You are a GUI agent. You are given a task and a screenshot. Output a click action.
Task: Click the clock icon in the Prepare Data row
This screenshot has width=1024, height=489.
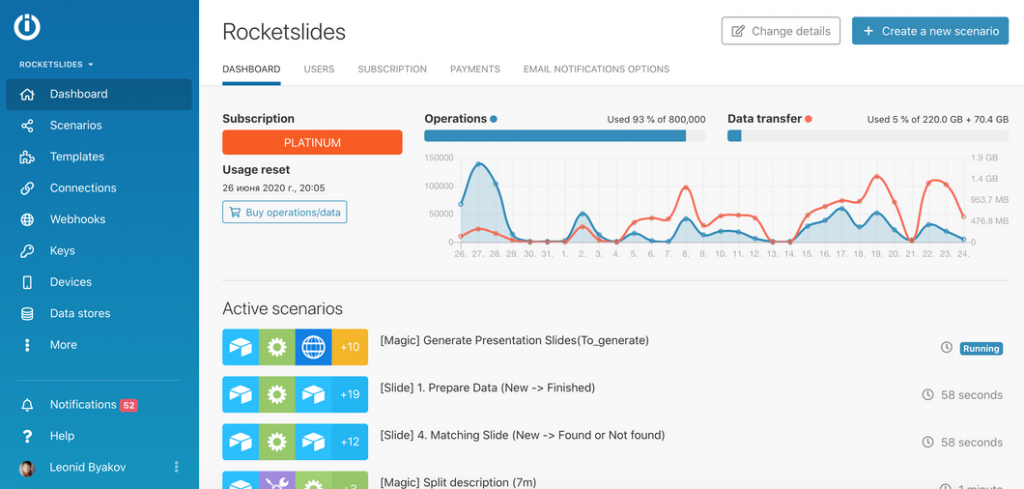coord(927,394)
